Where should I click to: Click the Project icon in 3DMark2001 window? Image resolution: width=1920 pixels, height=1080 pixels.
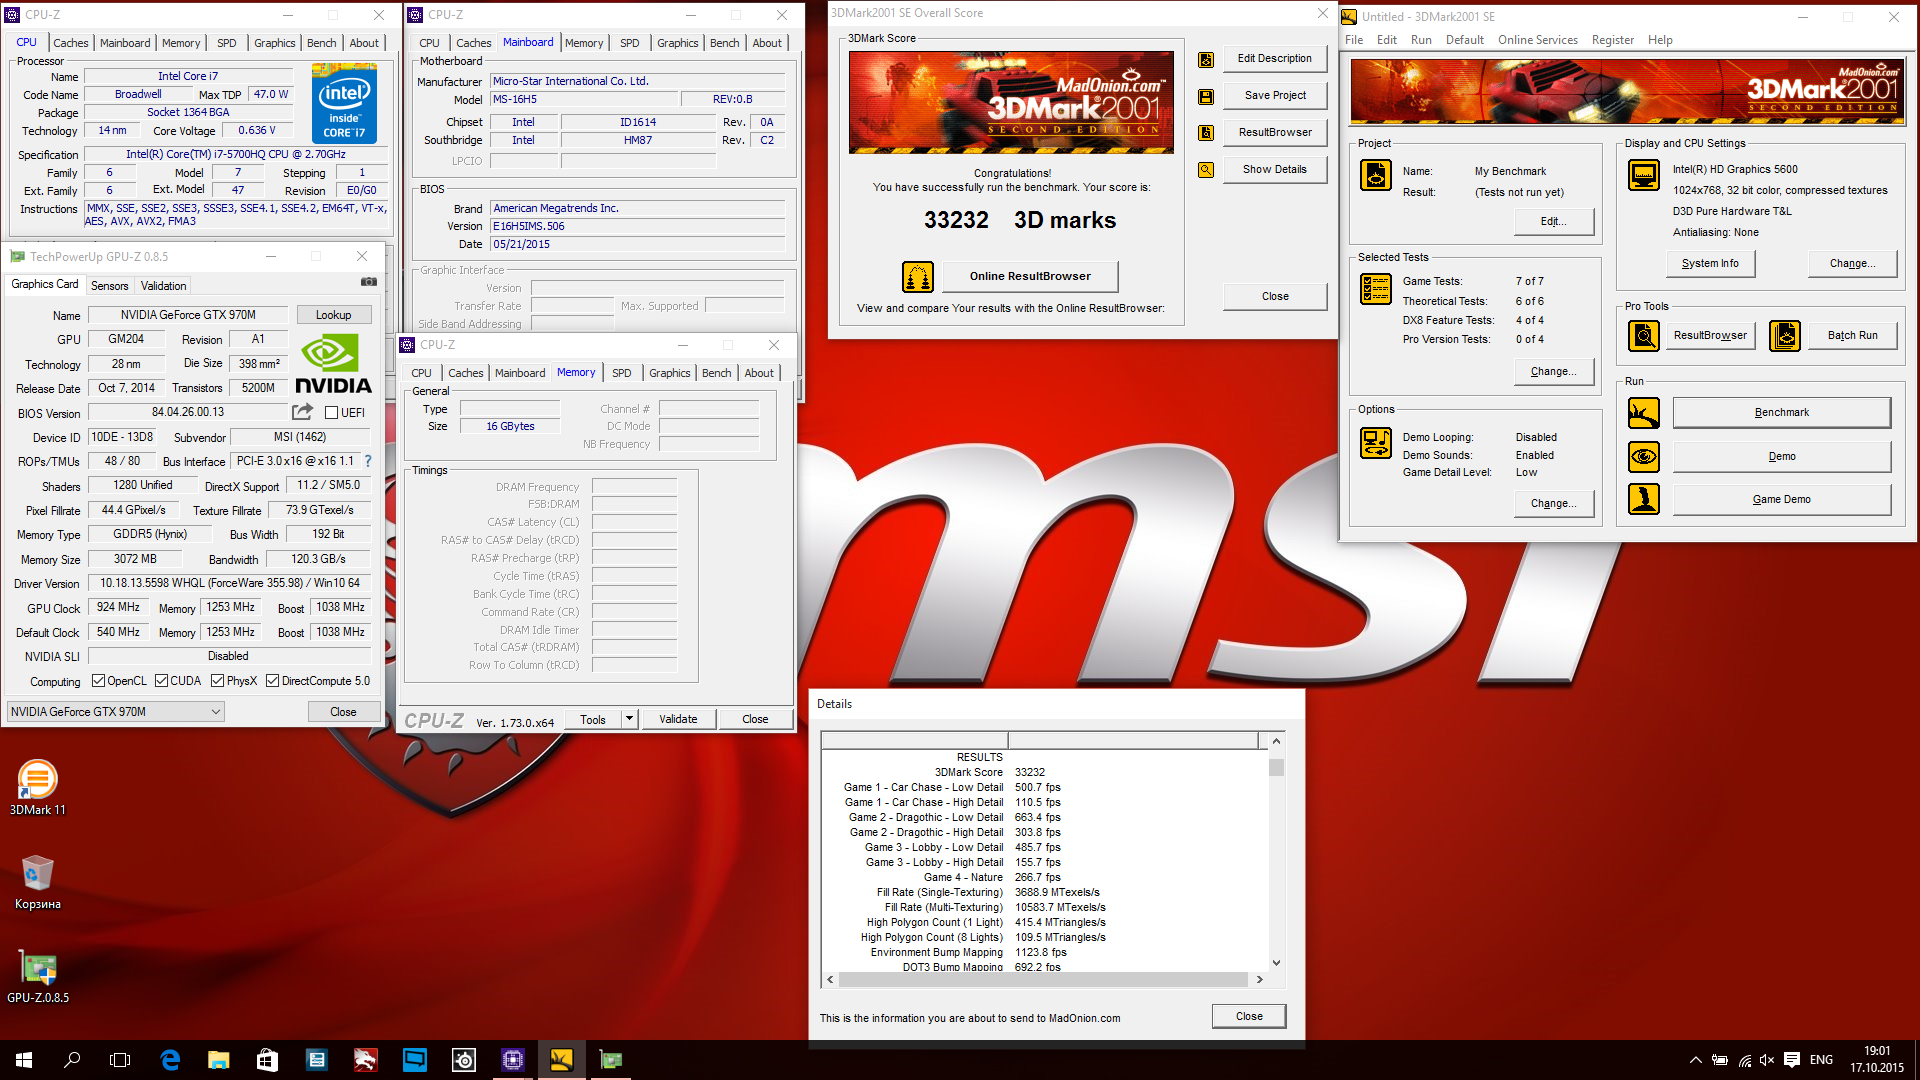pyautogui.click(x=1376, y=175)
